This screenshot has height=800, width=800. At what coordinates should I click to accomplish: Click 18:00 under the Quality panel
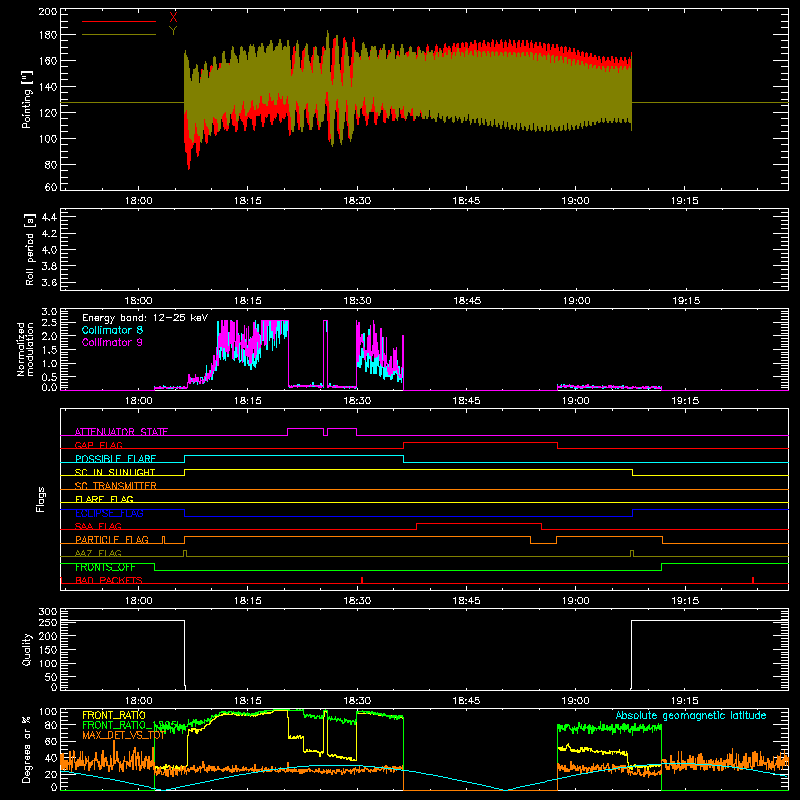click(x=139, y=701)
